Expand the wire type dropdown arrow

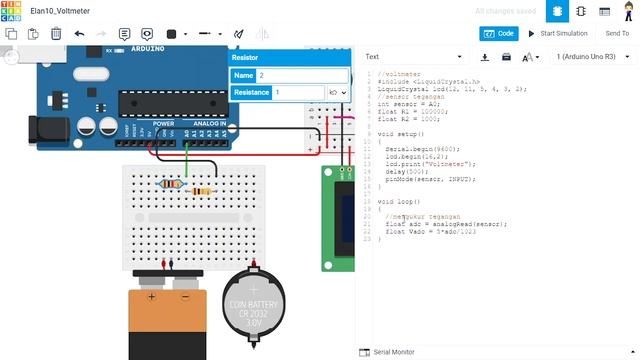[220, 34]
